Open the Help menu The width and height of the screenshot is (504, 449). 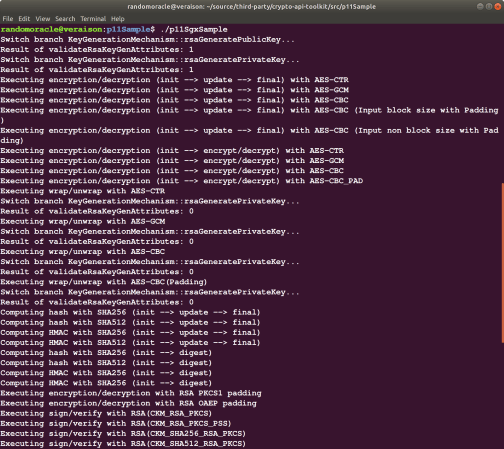[118, 19]
